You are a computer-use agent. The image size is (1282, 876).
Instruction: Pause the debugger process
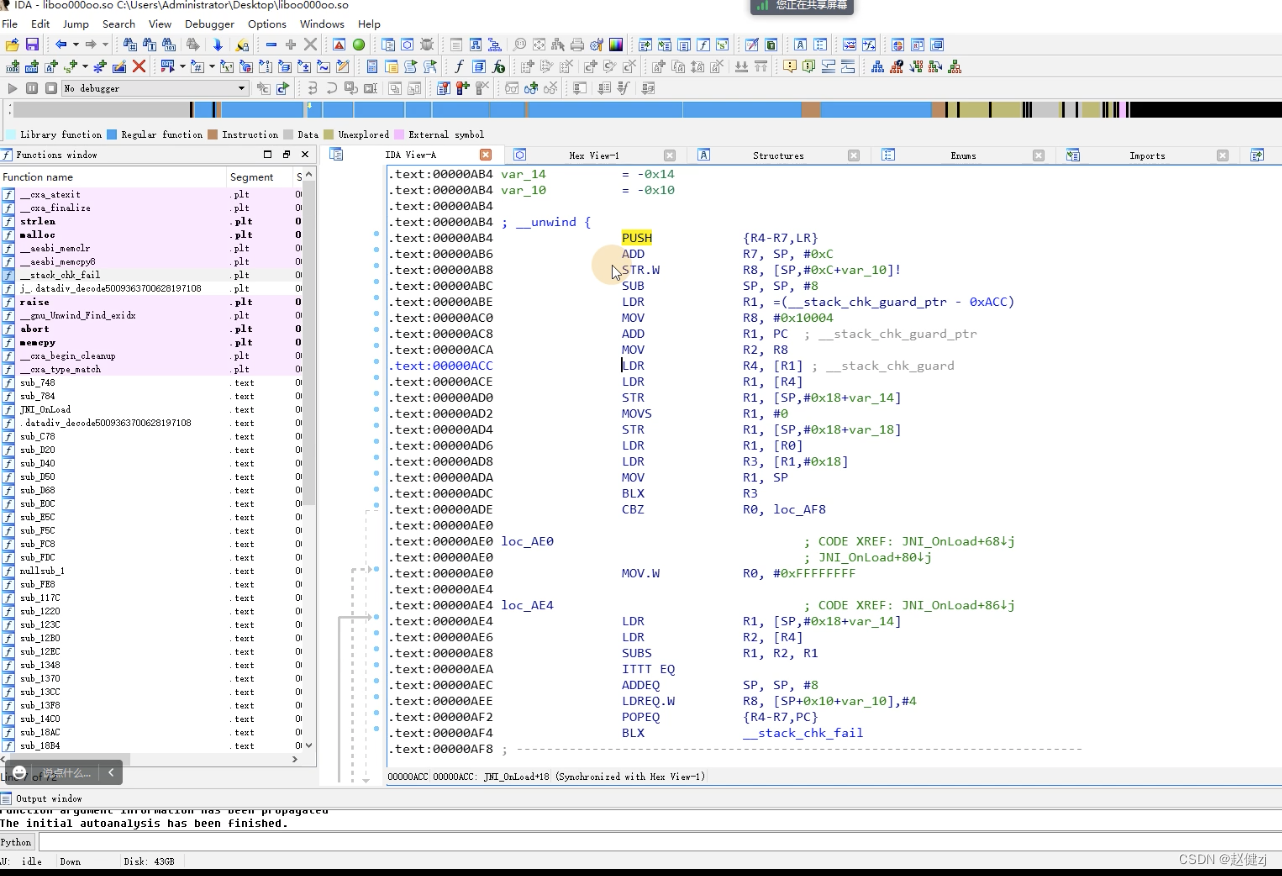pos(32,89)
